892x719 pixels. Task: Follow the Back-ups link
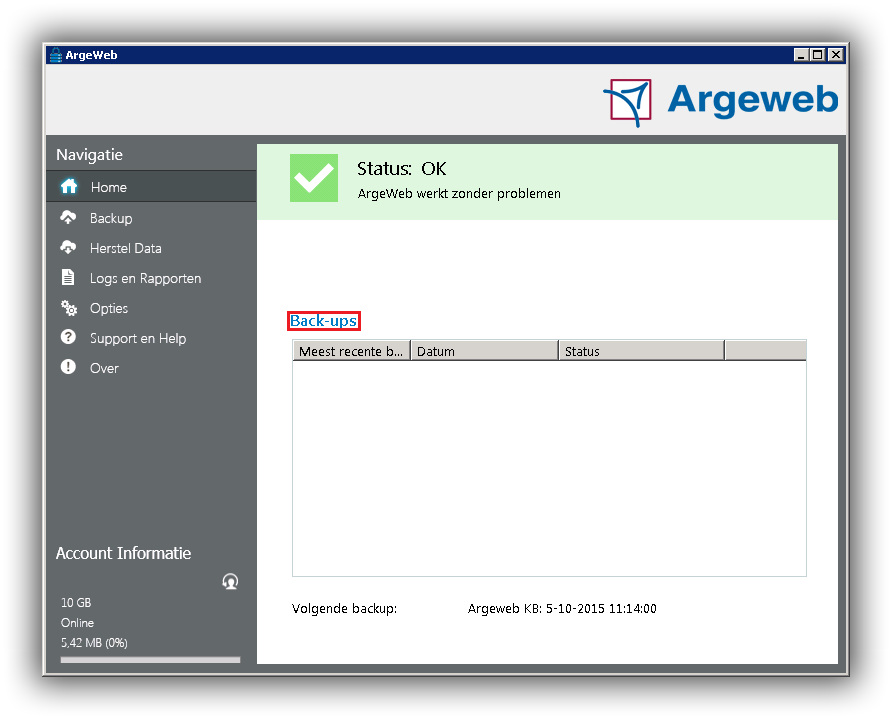pos(324,321)
